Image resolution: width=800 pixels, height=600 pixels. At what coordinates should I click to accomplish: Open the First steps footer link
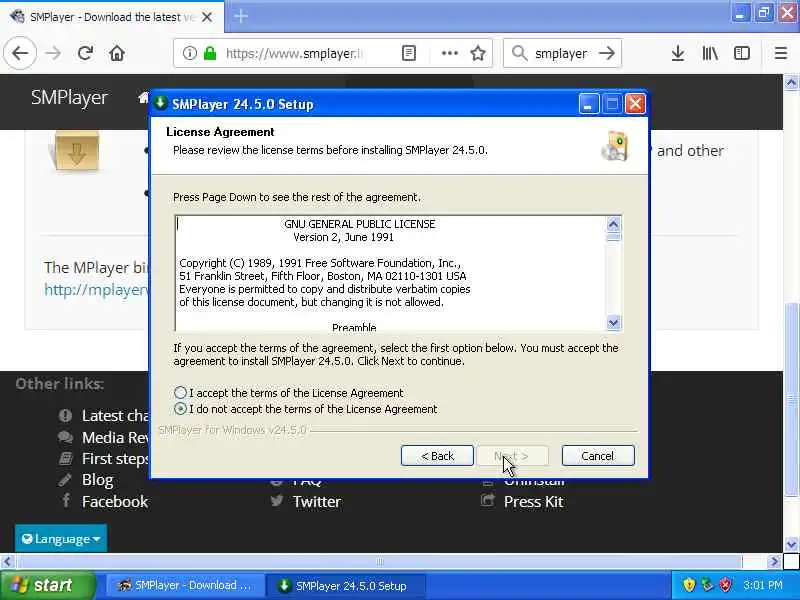[115, 459]
